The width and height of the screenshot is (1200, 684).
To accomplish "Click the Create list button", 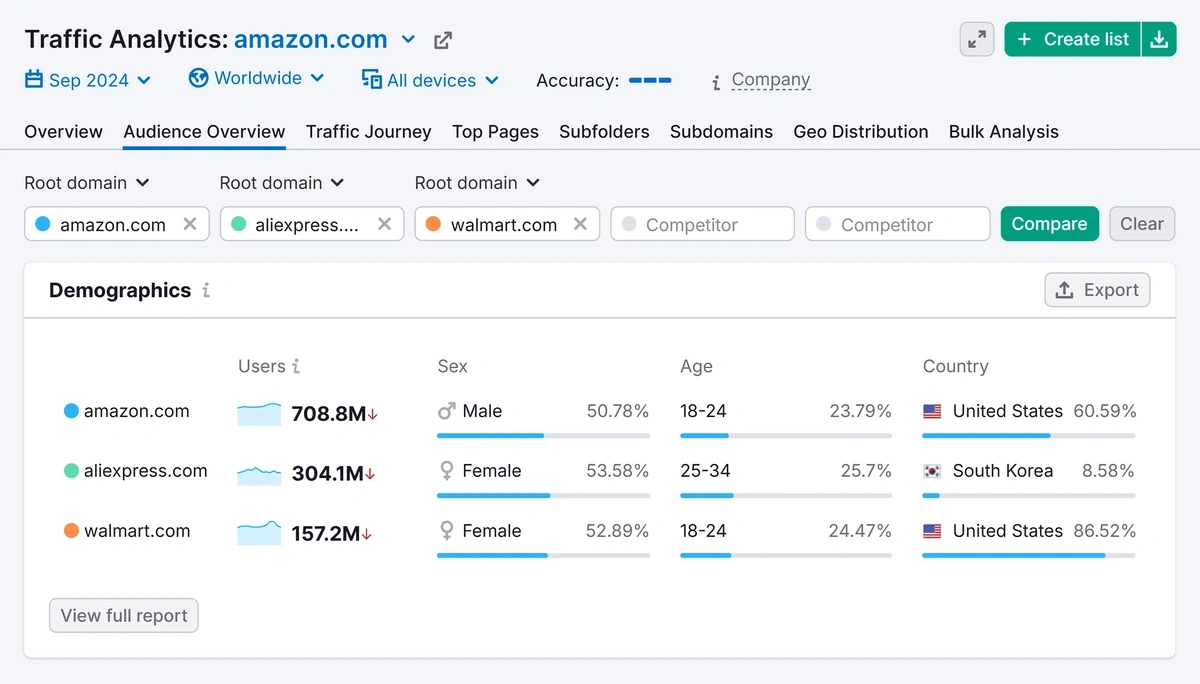I will (1072, 39).
